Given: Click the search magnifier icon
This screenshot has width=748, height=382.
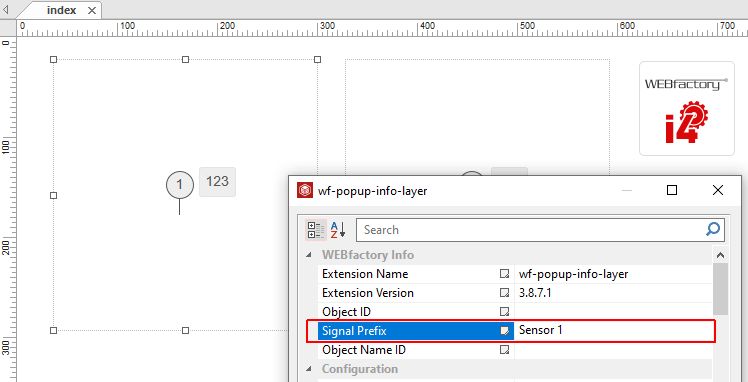Looking at the screenshot, I should 712,229.
